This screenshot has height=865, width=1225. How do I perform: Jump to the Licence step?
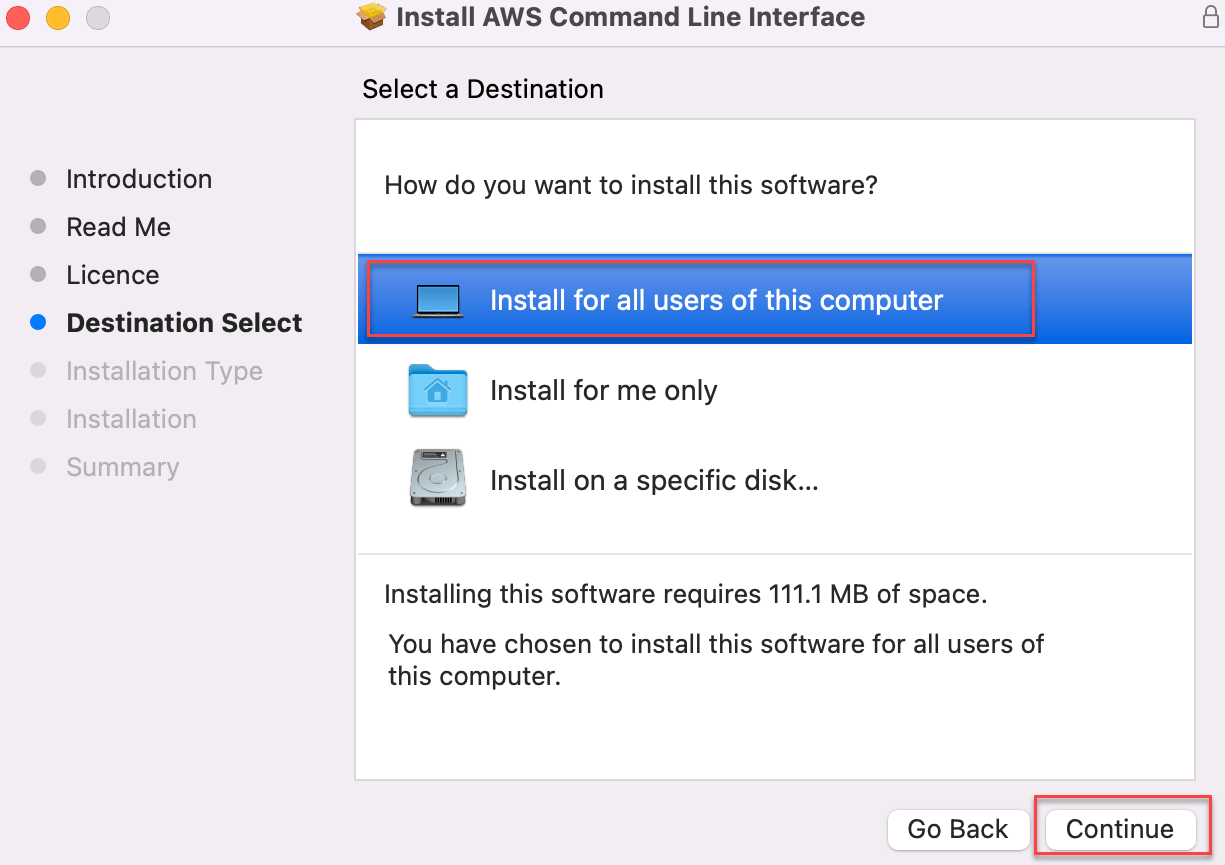[x=112, y=275]
